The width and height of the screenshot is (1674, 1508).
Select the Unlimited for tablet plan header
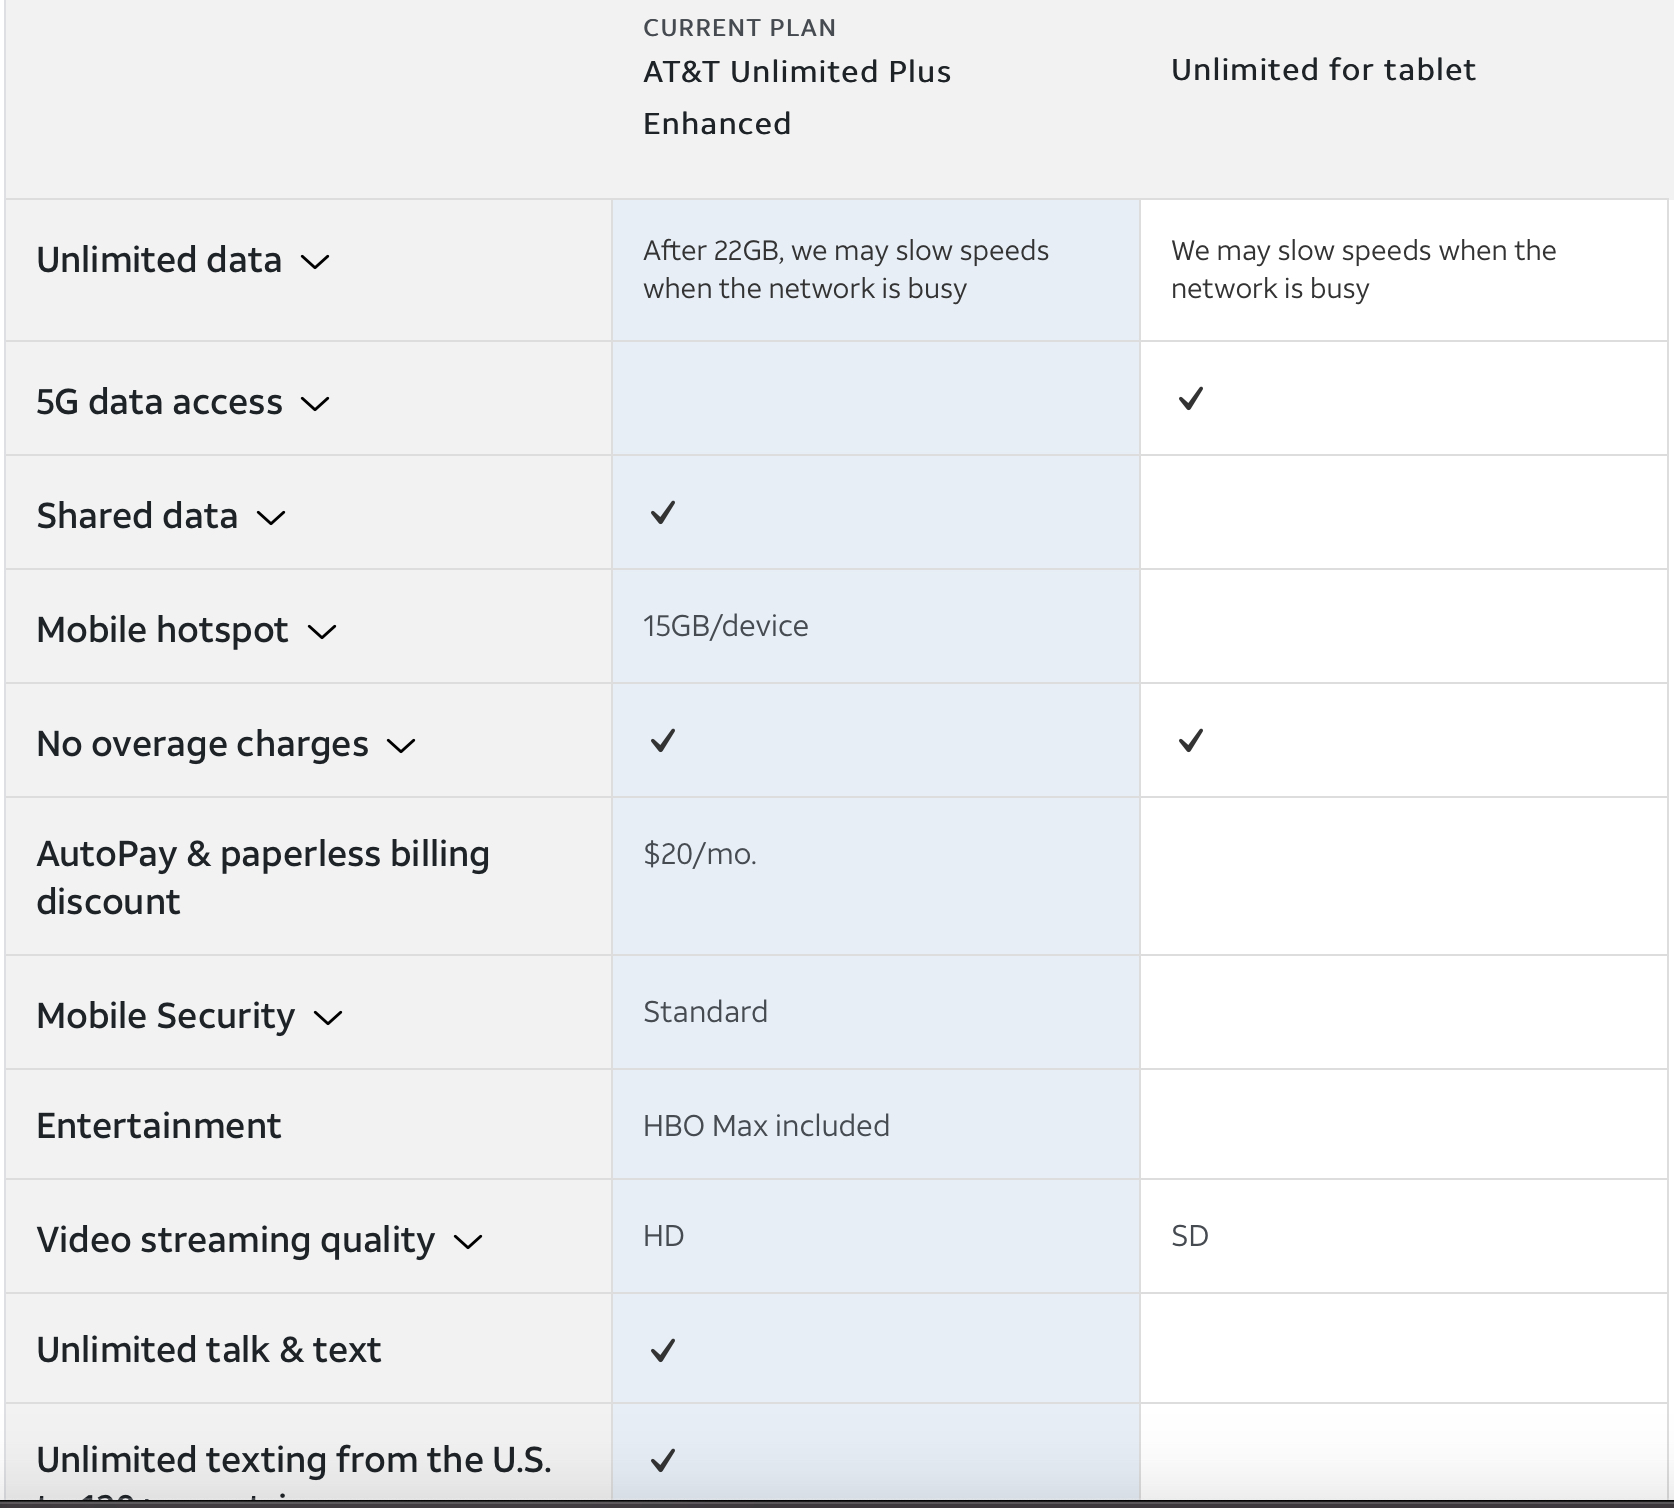point(1322,70)
